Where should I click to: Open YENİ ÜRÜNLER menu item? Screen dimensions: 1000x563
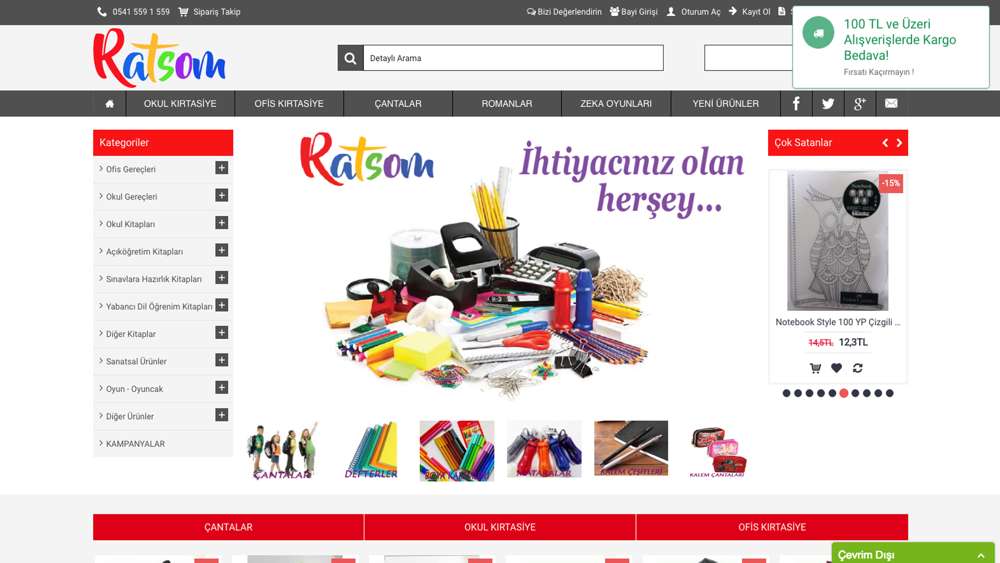click(x=726, y=103)
